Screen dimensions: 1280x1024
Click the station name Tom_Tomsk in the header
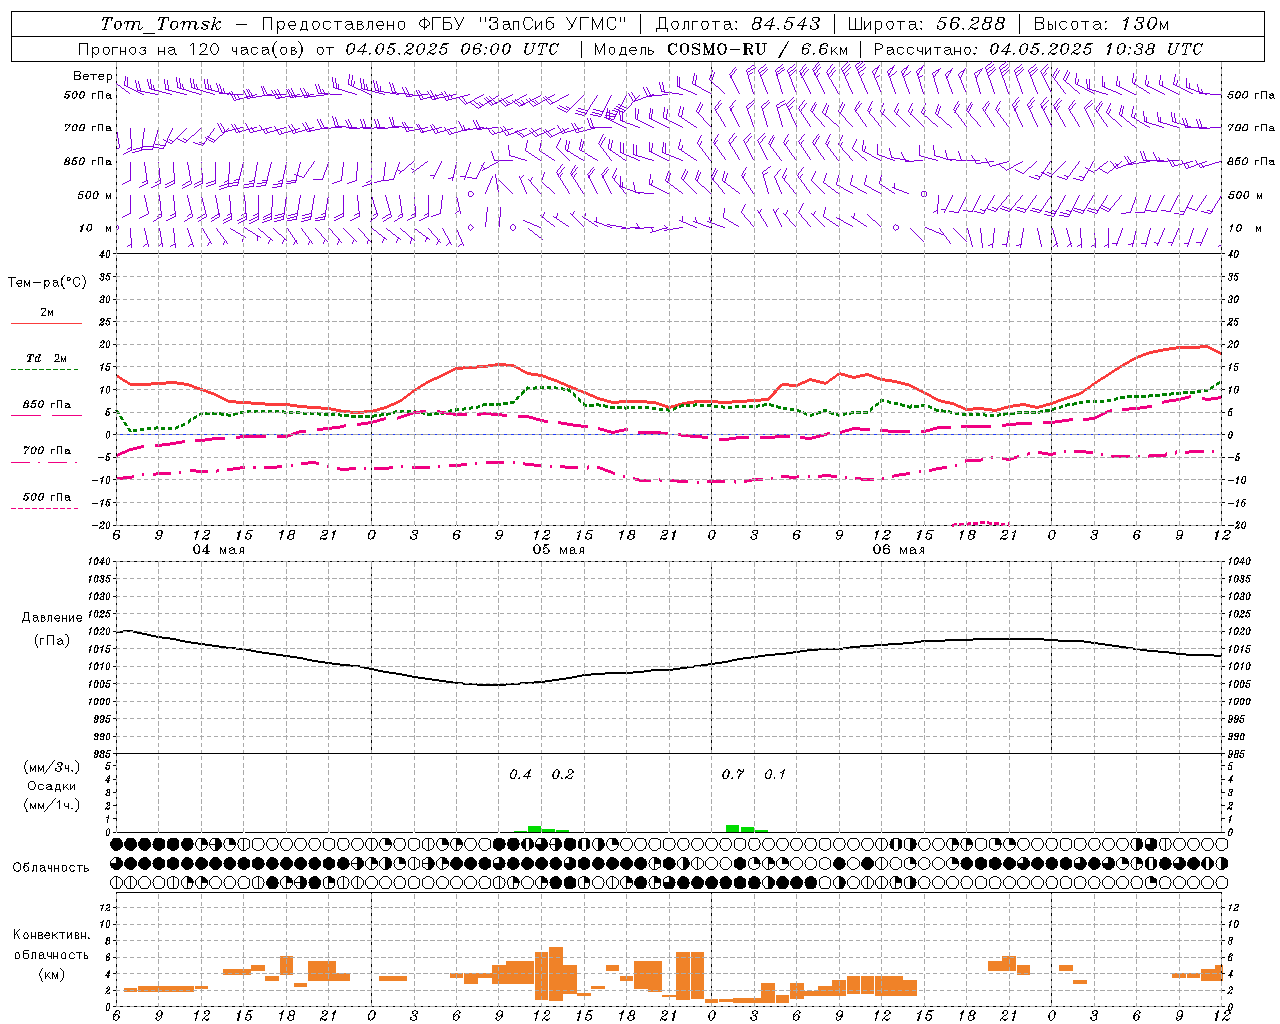tap(161, 24)
